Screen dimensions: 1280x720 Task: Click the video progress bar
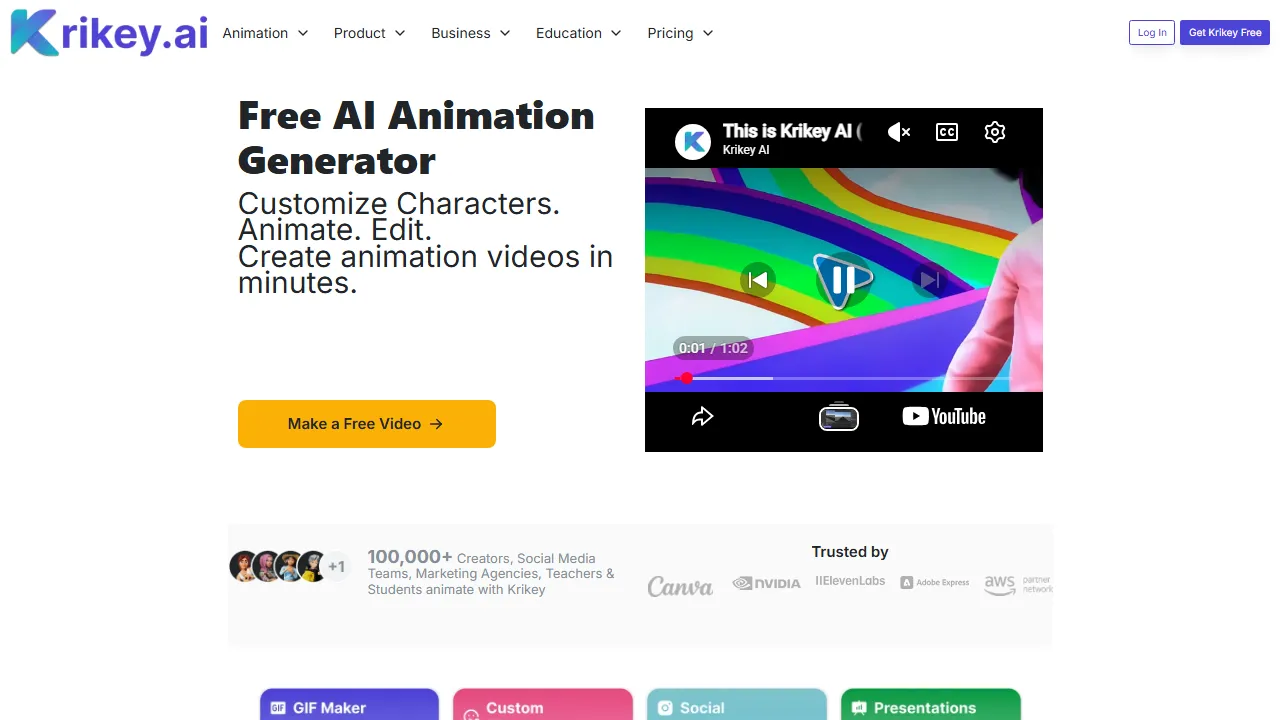pyautogui.click(x=844, y=378)
